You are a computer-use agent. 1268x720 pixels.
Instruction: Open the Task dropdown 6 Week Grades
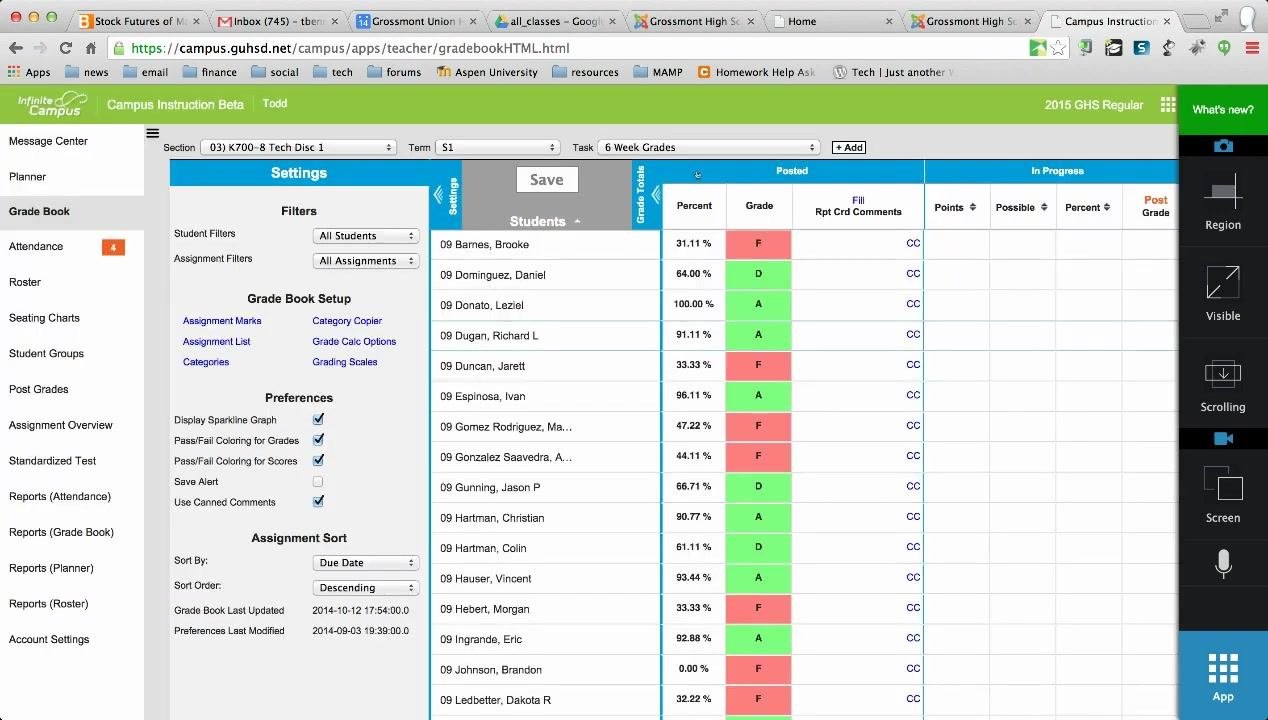tap(709, 147)
